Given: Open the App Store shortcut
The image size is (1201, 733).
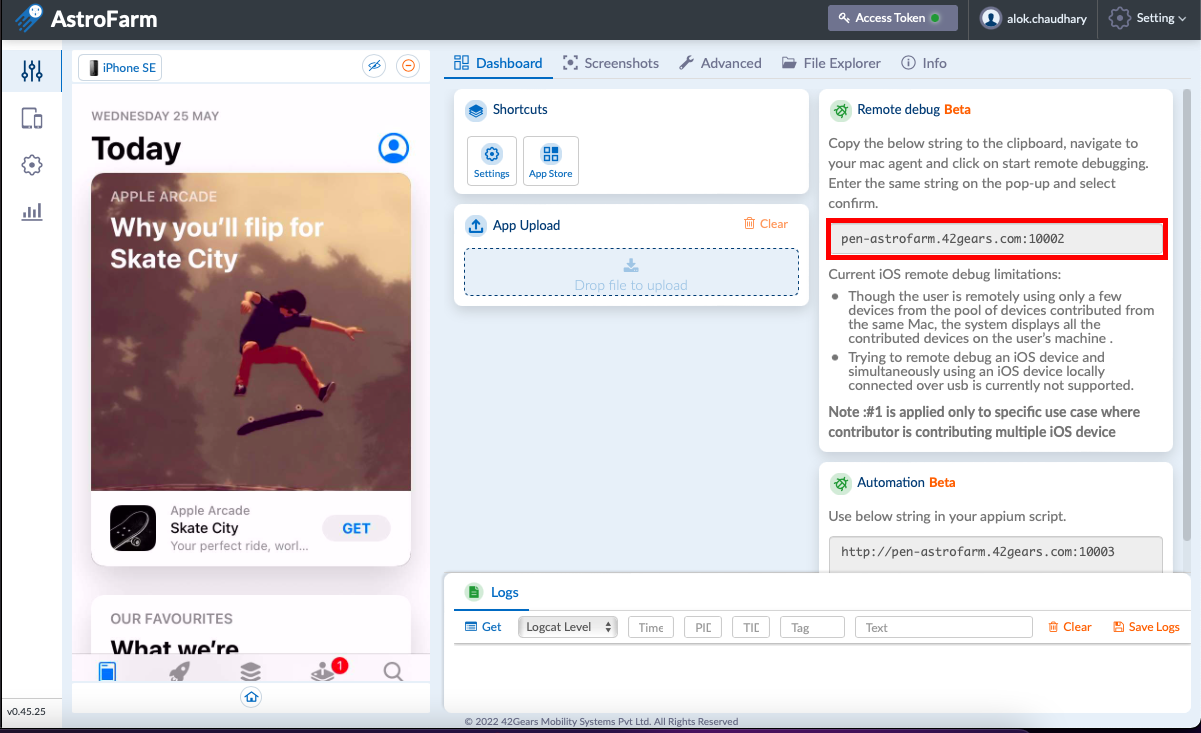Looking at the screenshot, I should (551, 161).
